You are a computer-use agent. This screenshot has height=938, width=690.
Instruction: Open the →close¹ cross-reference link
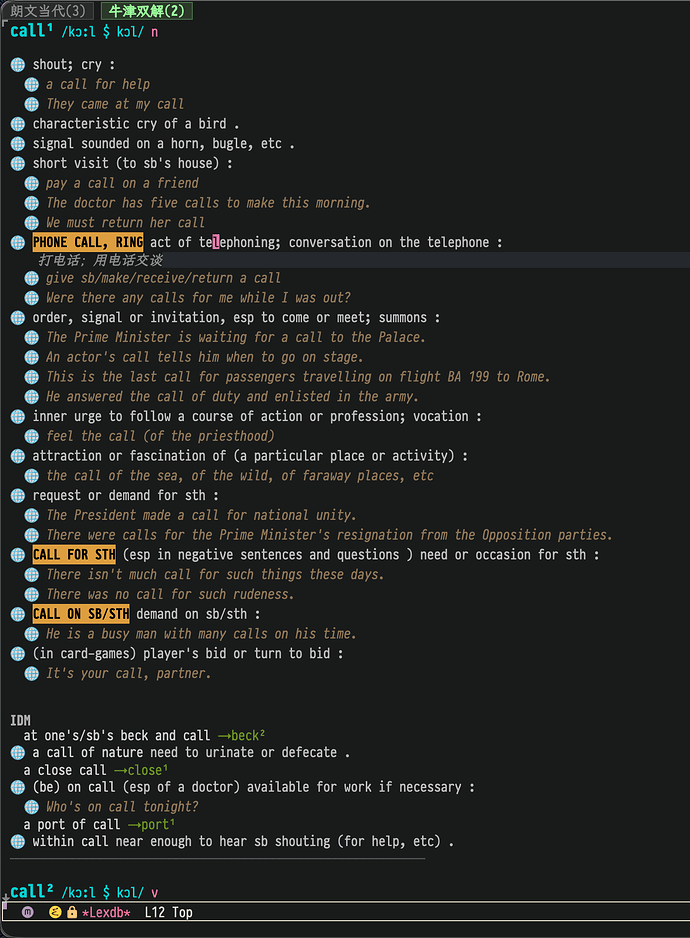coord(141,771)
